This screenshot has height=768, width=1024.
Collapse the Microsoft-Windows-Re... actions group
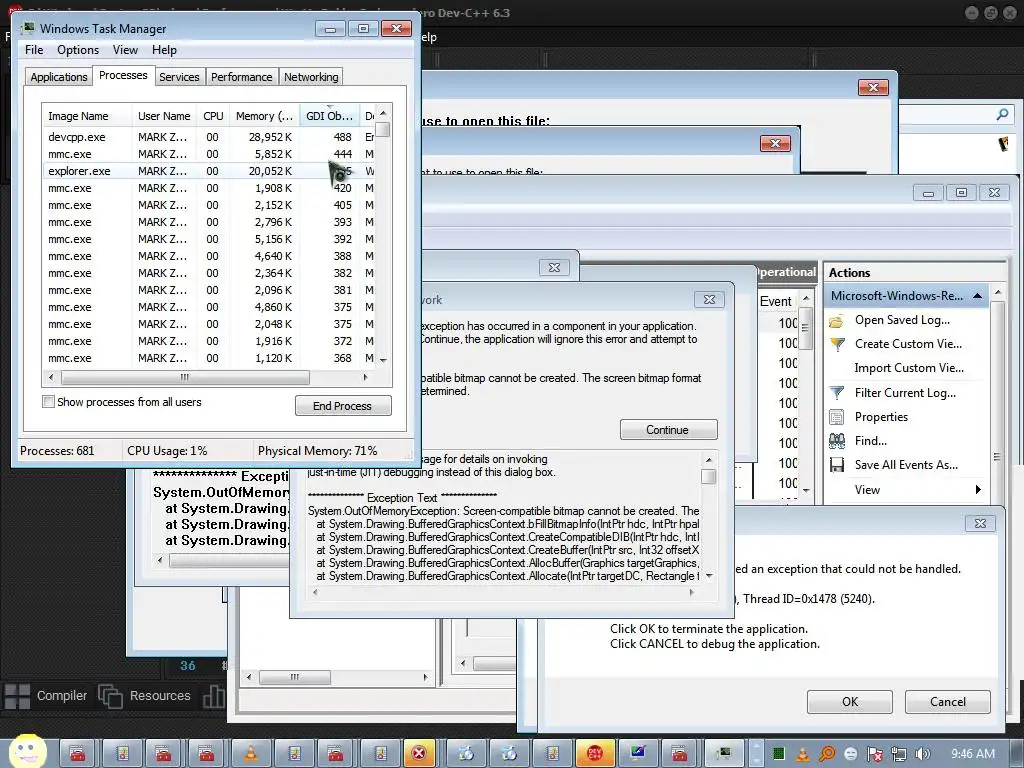pos(977,296)
